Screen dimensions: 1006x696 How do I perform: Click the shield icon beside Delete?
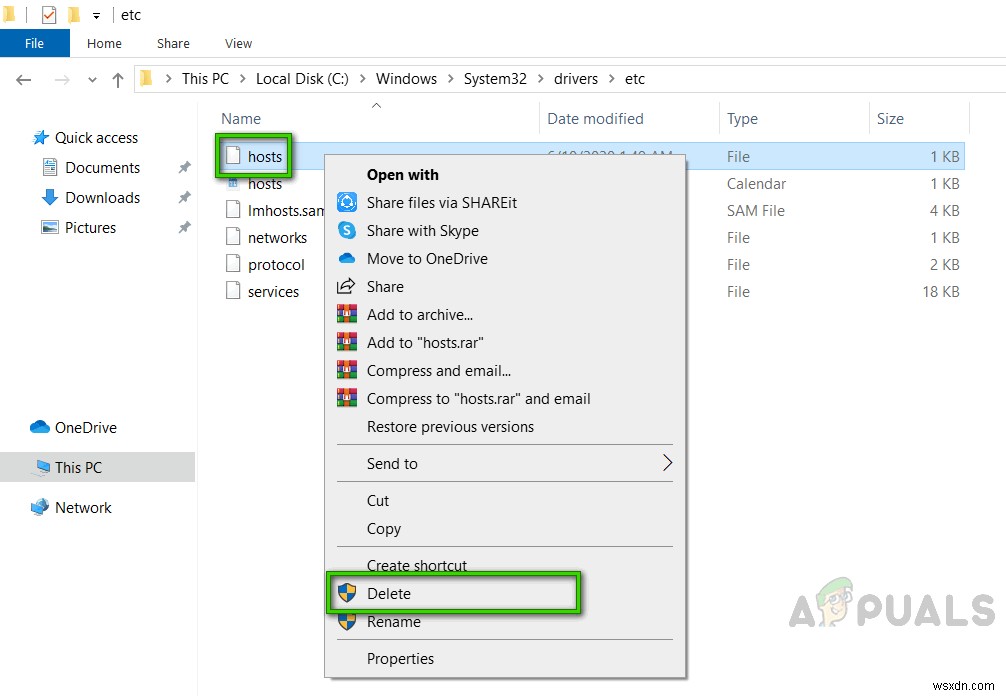(x=346, y=593)
